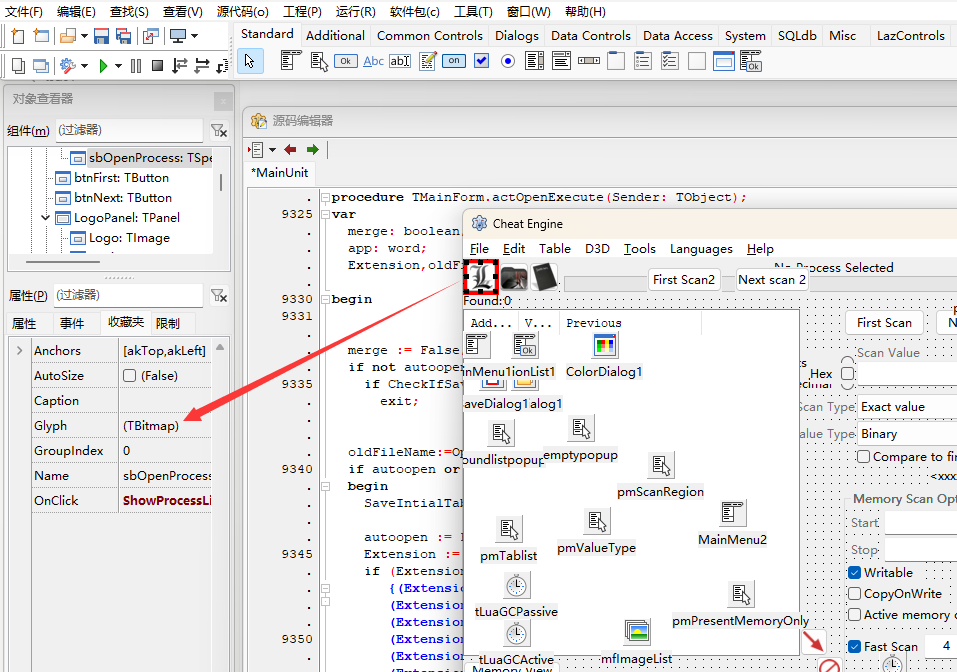Click the green Run button
957x672 pixels.
[x=102, y=66]
